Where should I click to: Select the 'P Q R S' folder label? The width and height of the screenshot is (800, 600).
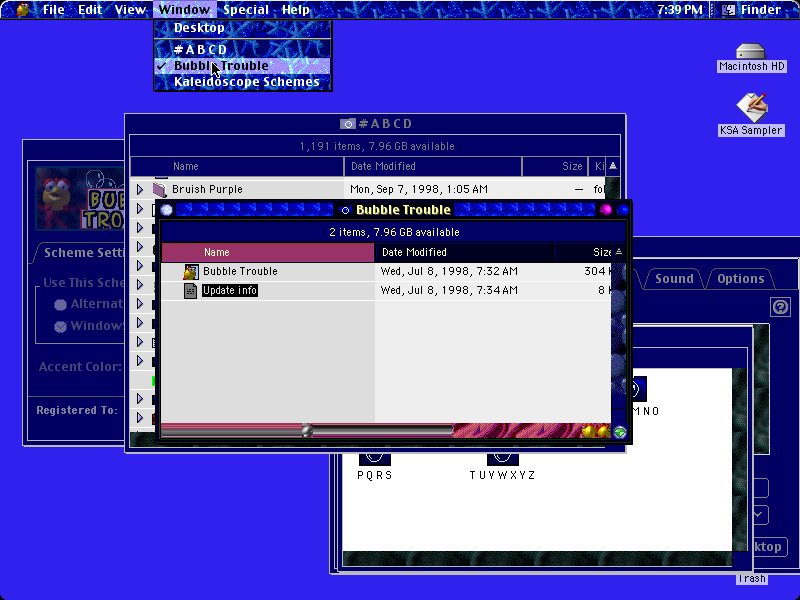pos(374,476)
